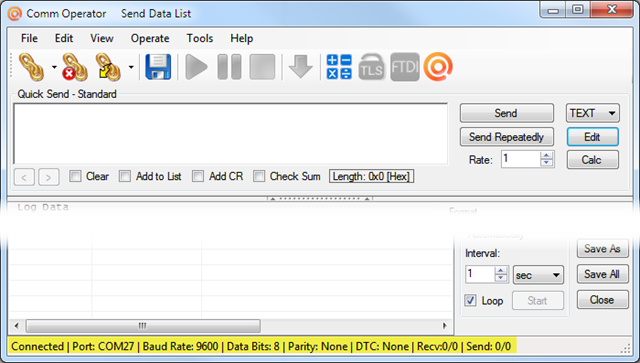Click the Rate value field
The image size is (640, 363).
[x=520, y=159]
